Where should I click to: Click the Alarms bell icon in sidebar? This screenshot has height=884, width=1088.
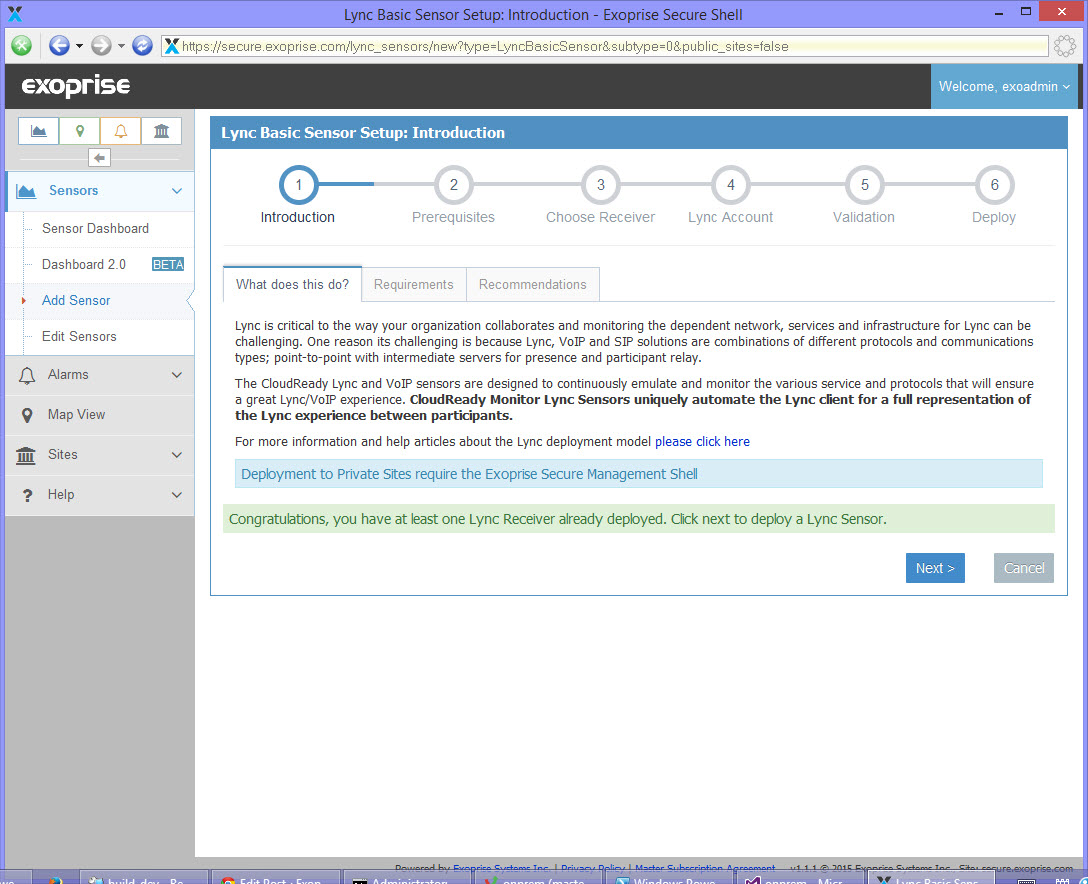click(x=26, y=375)
